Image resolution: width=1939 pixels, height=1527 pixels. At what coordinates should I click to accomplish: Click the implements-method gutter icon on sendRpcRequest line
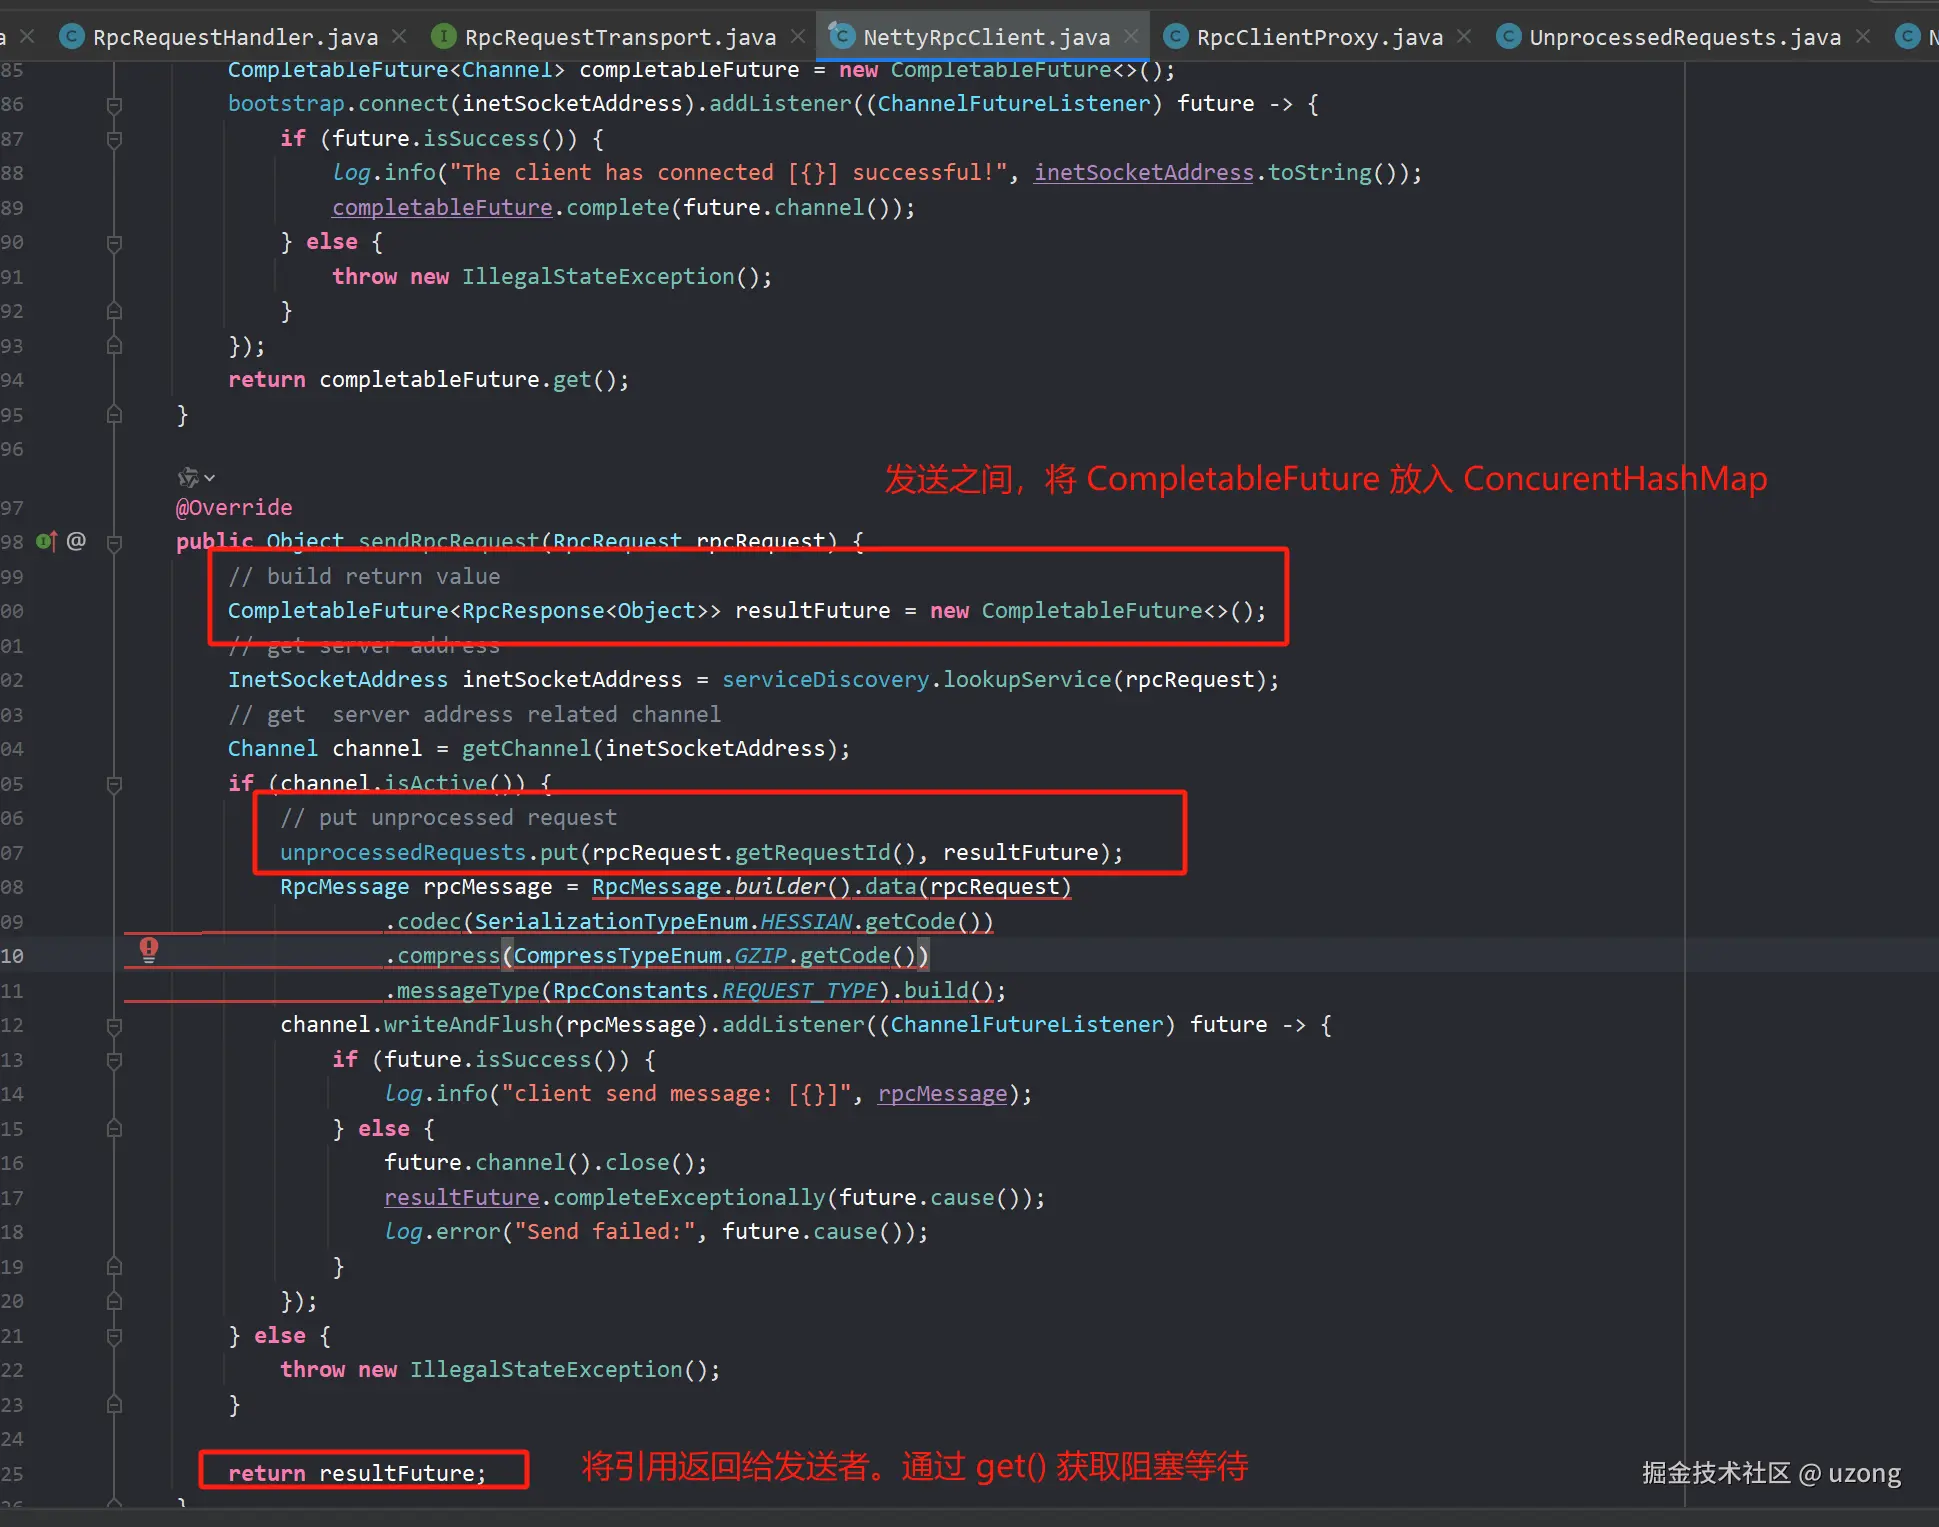[46, 542]
